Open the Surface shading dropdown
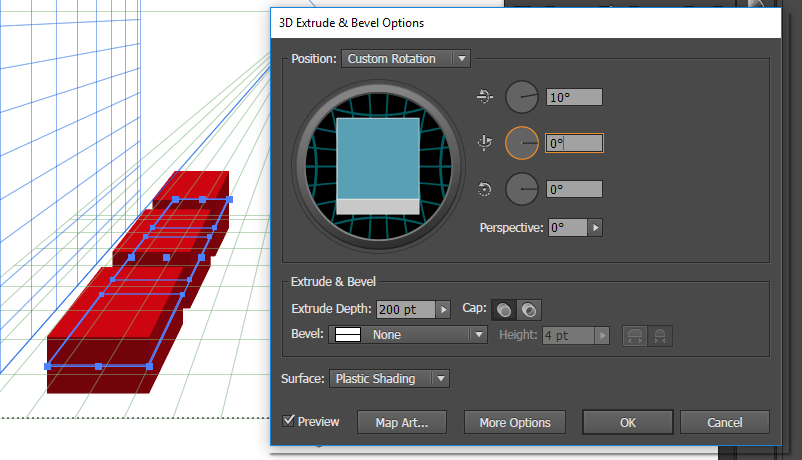This screenshot has height=460, width=802. (x=389, y=379)
